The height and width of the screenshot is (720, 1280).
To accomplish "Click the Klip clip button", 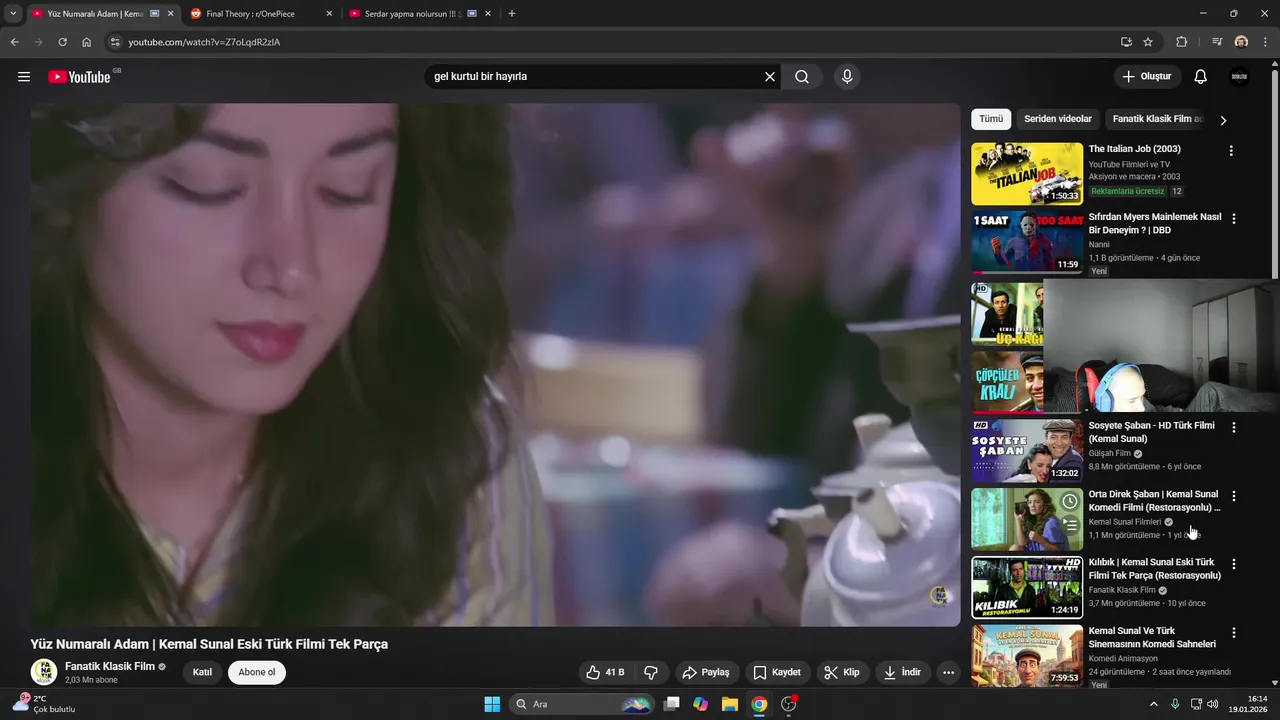I will point(842,672).
